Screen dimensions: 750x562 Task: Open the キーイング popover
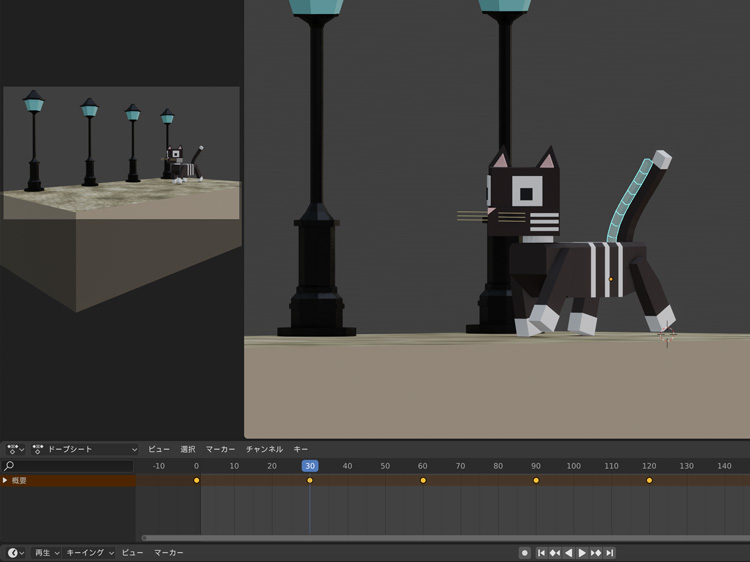click(x=90, y=553)
